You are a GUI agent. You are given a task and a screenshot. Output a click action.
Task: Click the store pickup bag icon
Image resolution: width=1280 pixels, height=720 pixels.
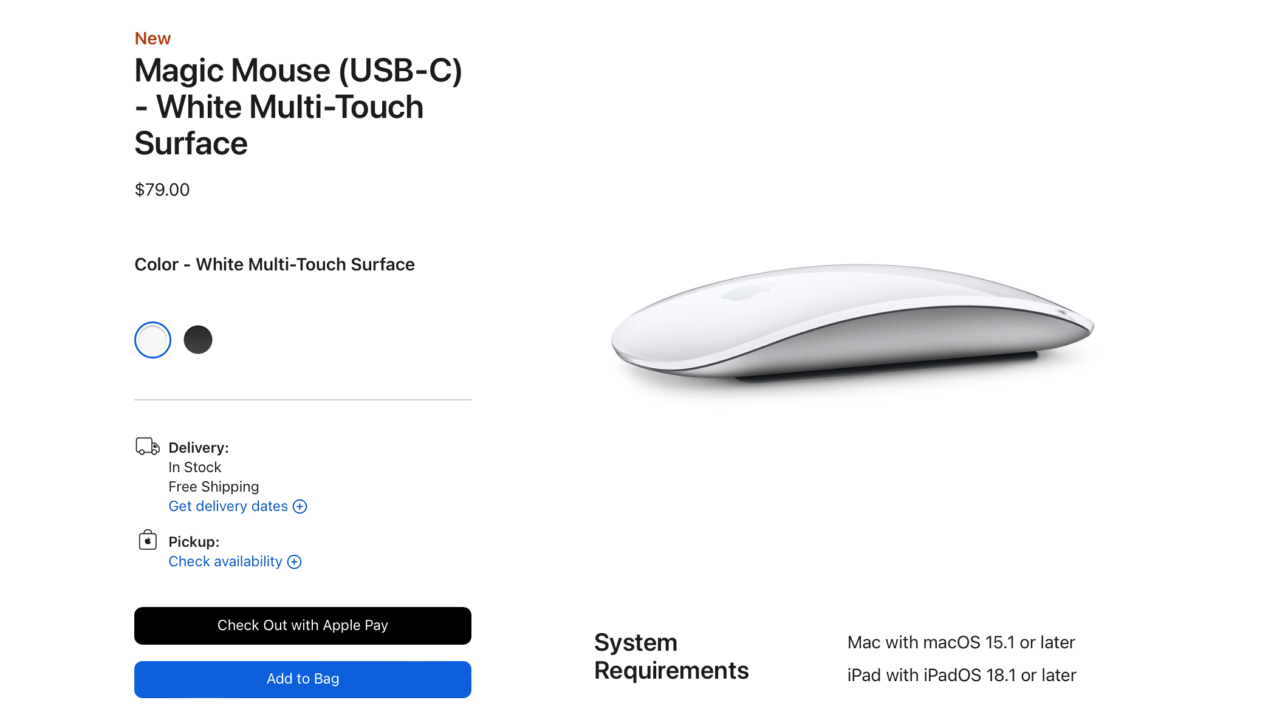click(x=147, y=539)
